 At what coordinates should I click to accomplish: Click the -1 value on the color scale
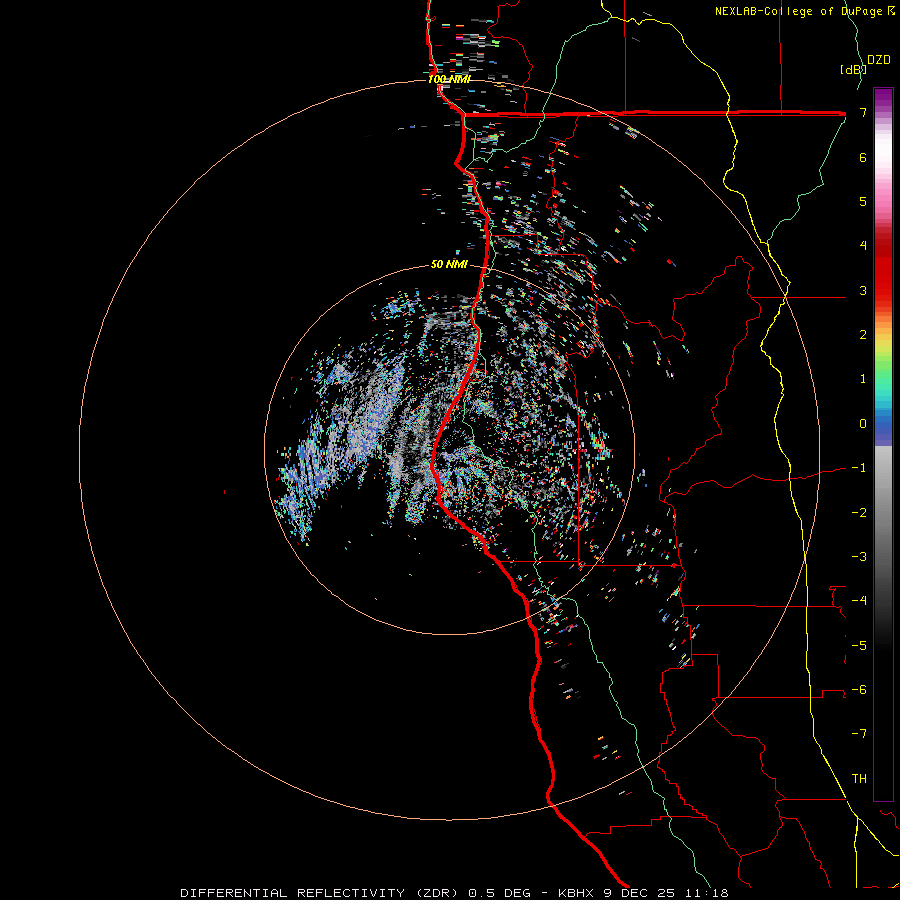[859, 468]
